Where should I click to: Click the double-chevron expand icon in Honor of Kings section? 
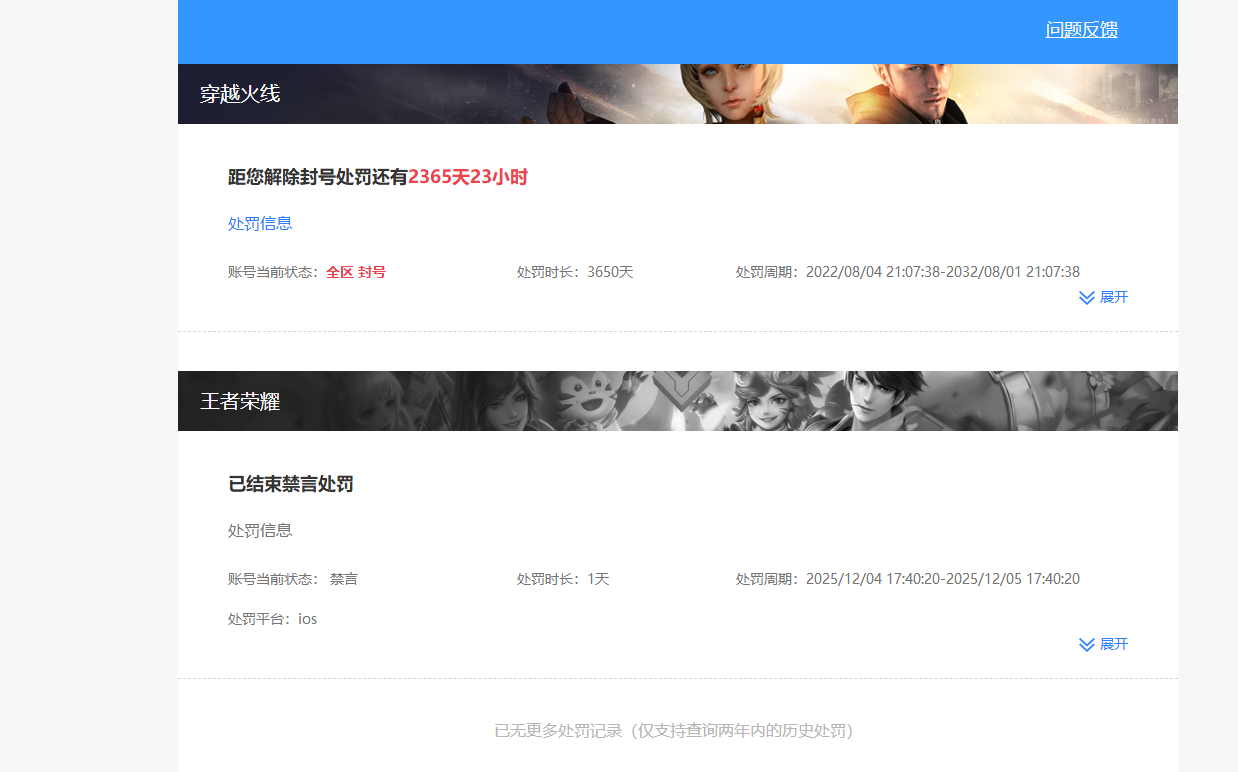click(x=1086, y=644)
